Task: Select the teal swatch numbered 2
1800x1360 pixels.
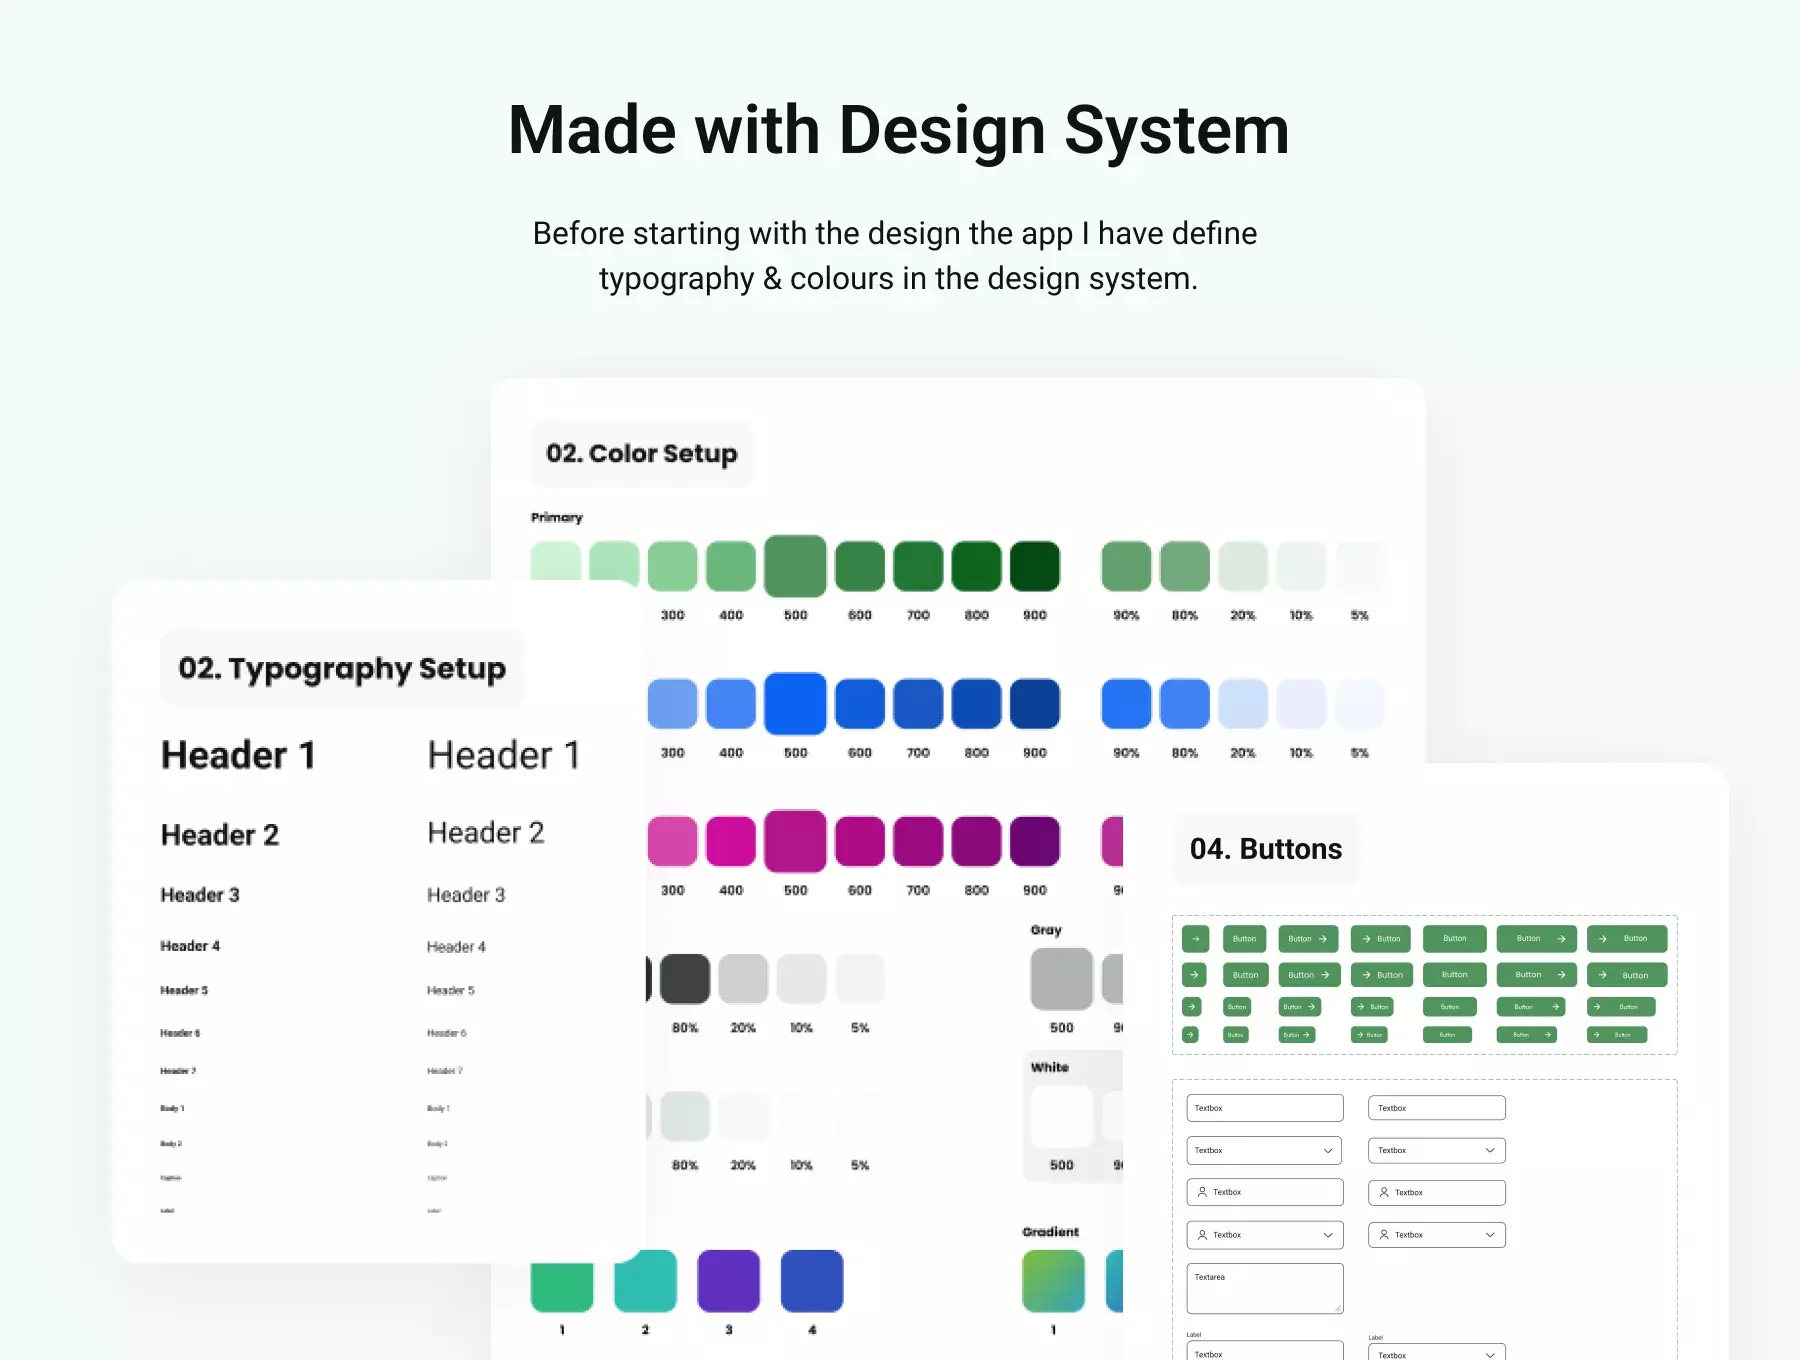Action: [645, 1281]
